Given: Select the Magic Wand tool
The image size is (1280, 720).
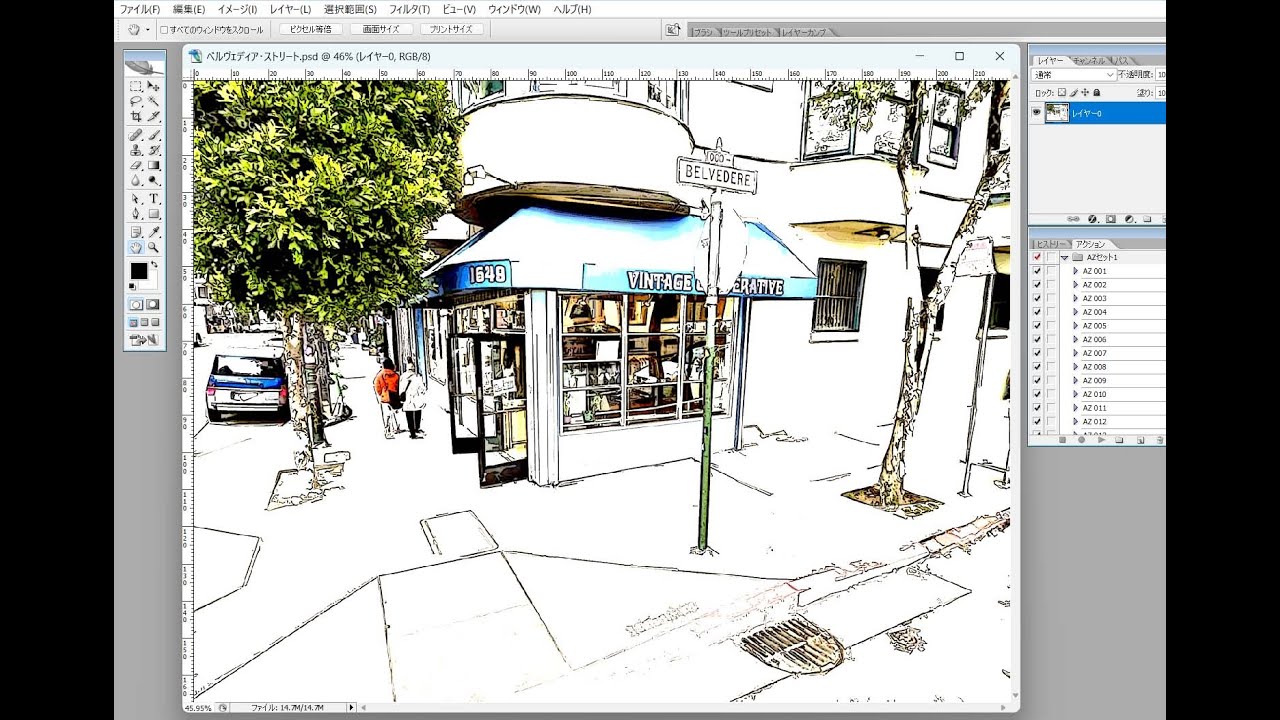Looking at the screenshot, I should click(x=154, y=101).
